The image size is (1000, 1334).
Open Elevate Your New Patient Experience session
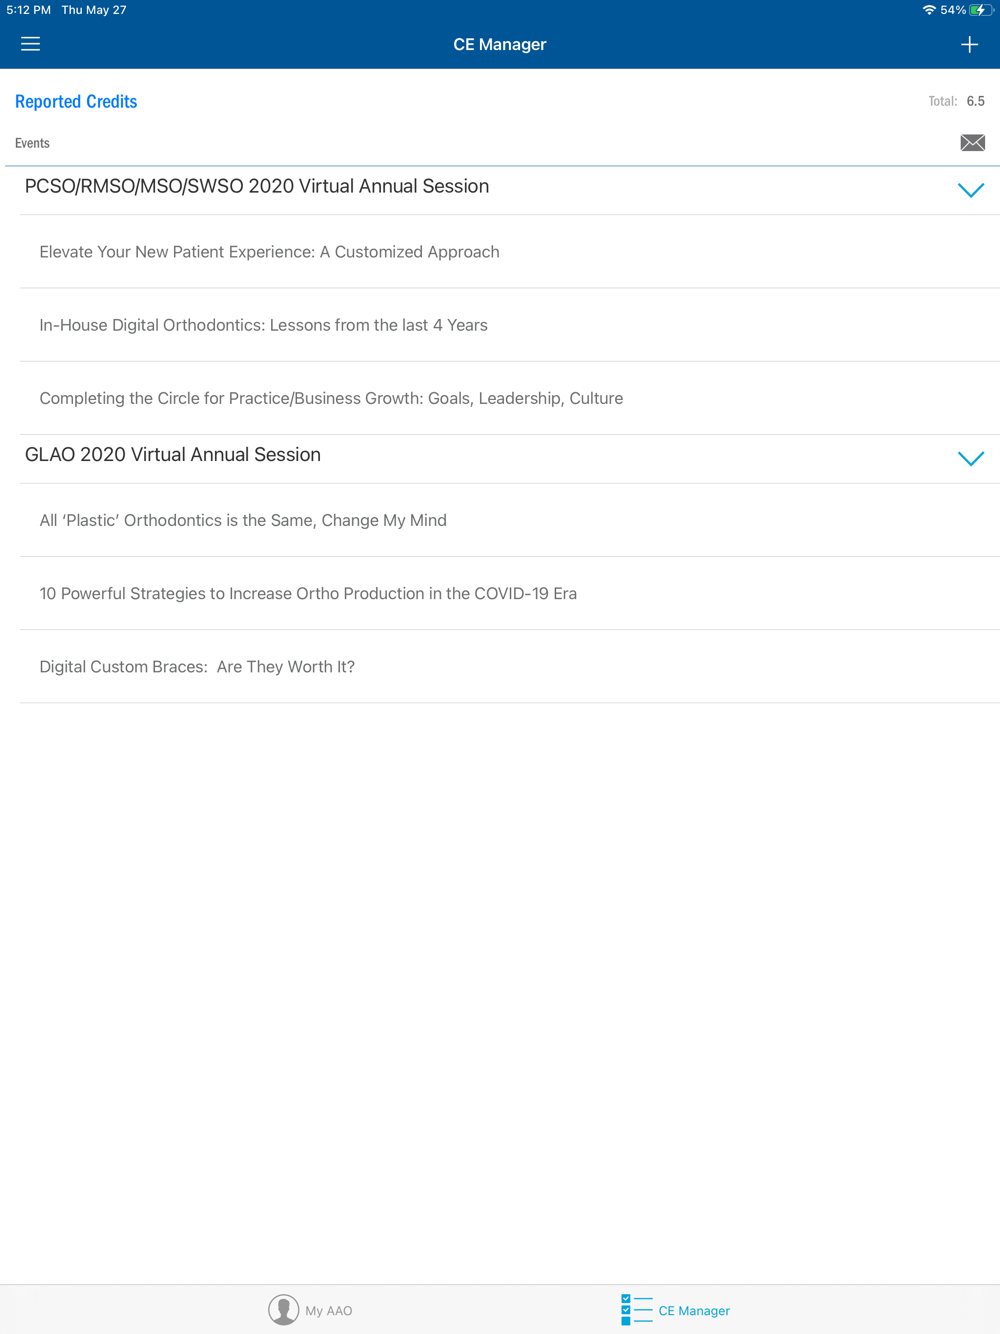(269, 252)
